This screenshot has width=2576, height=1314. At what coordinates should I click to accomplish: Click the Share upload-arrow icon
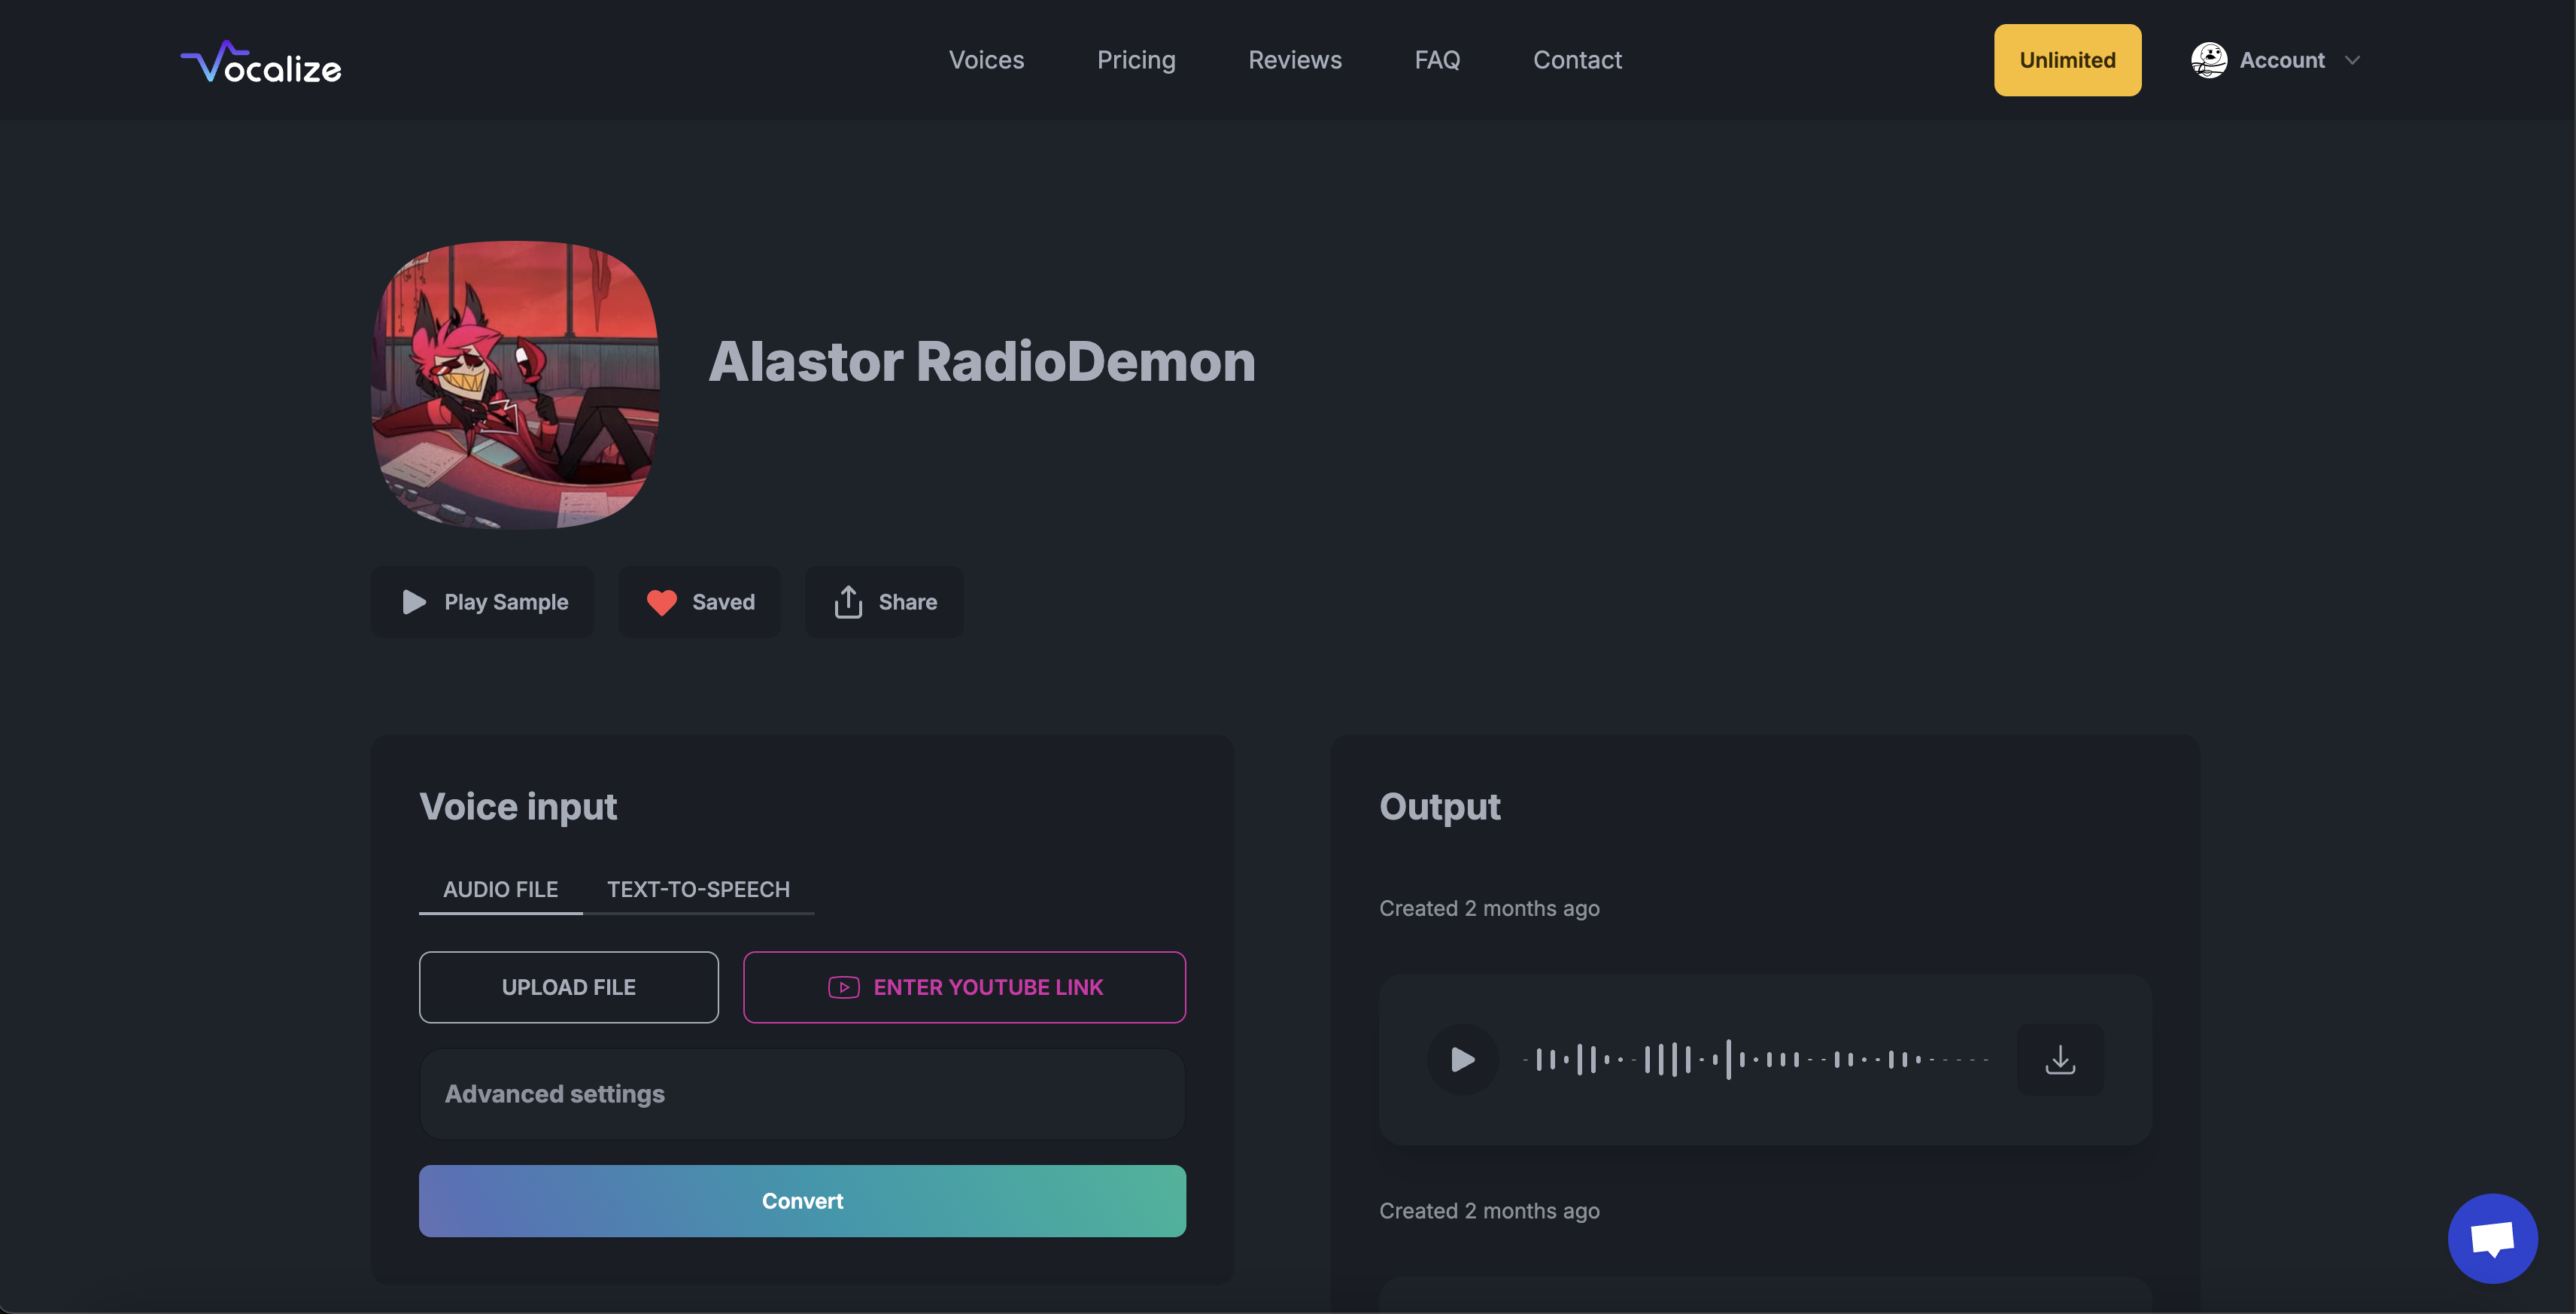[x=848, y=602]
